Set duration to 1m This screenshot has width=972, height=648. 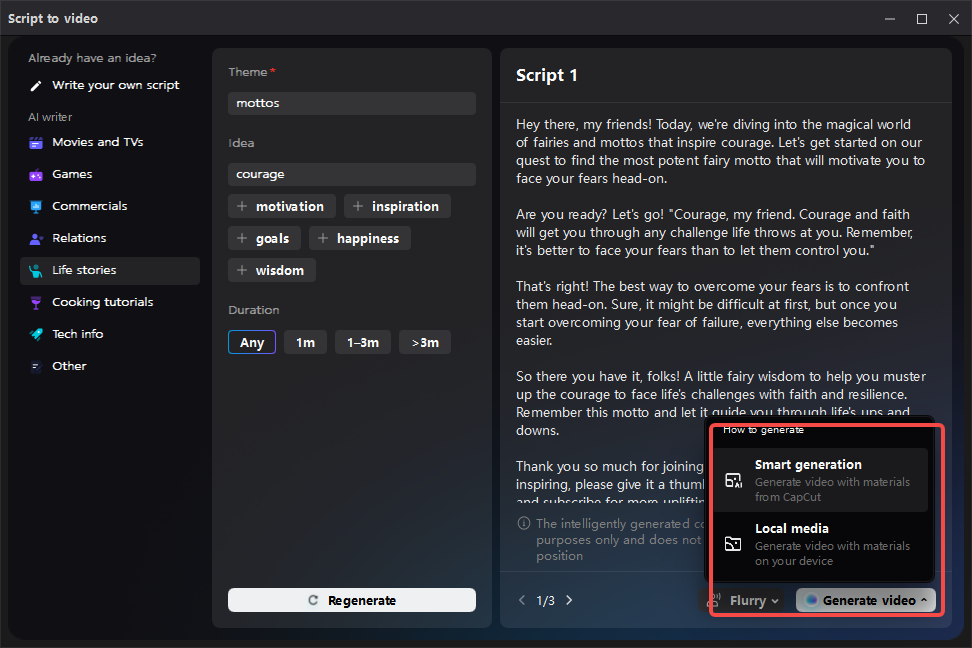pyautogui.click(x=305, y=343)
